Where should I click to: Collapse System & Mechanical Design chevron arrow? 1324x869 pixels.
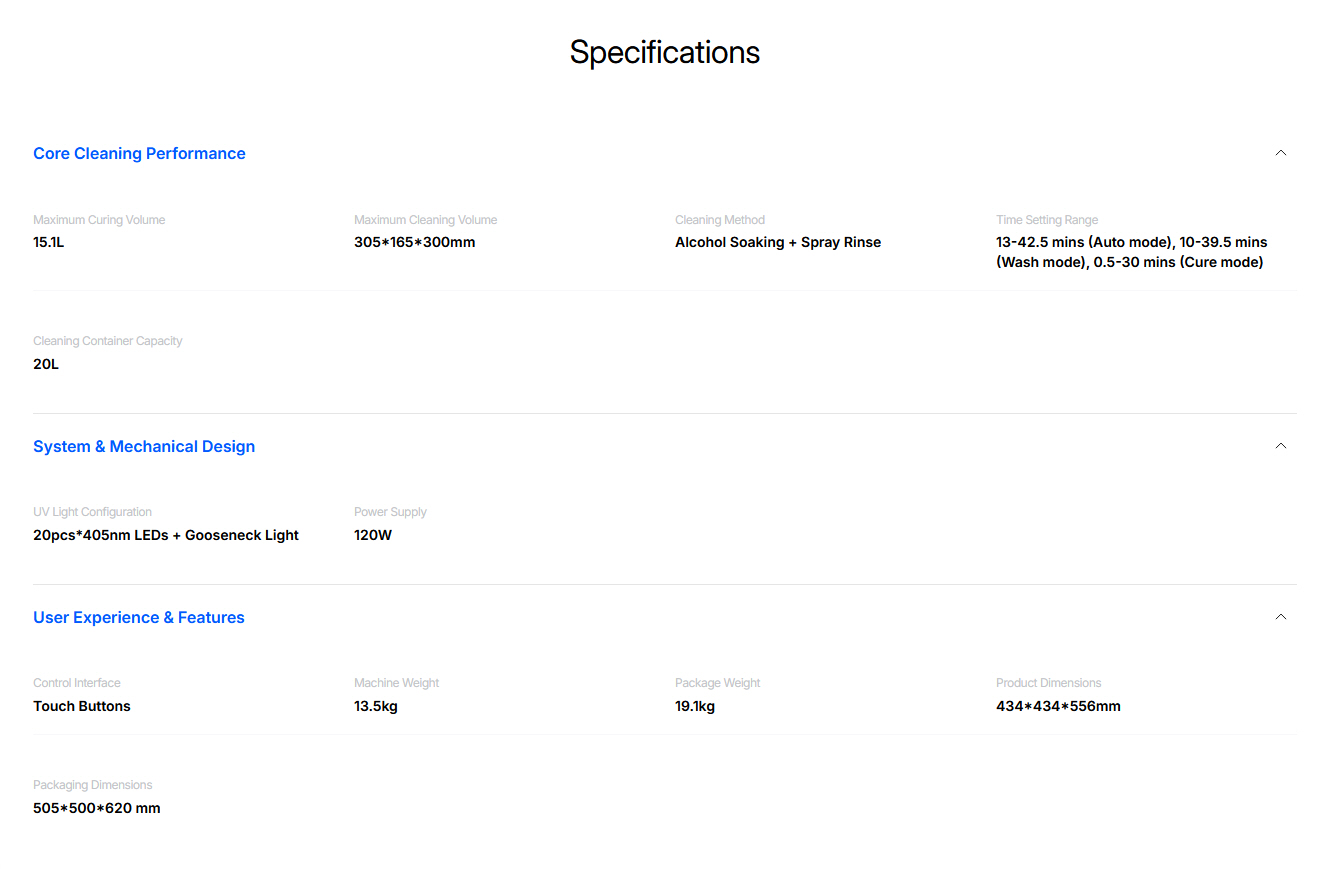point(1280,446)
